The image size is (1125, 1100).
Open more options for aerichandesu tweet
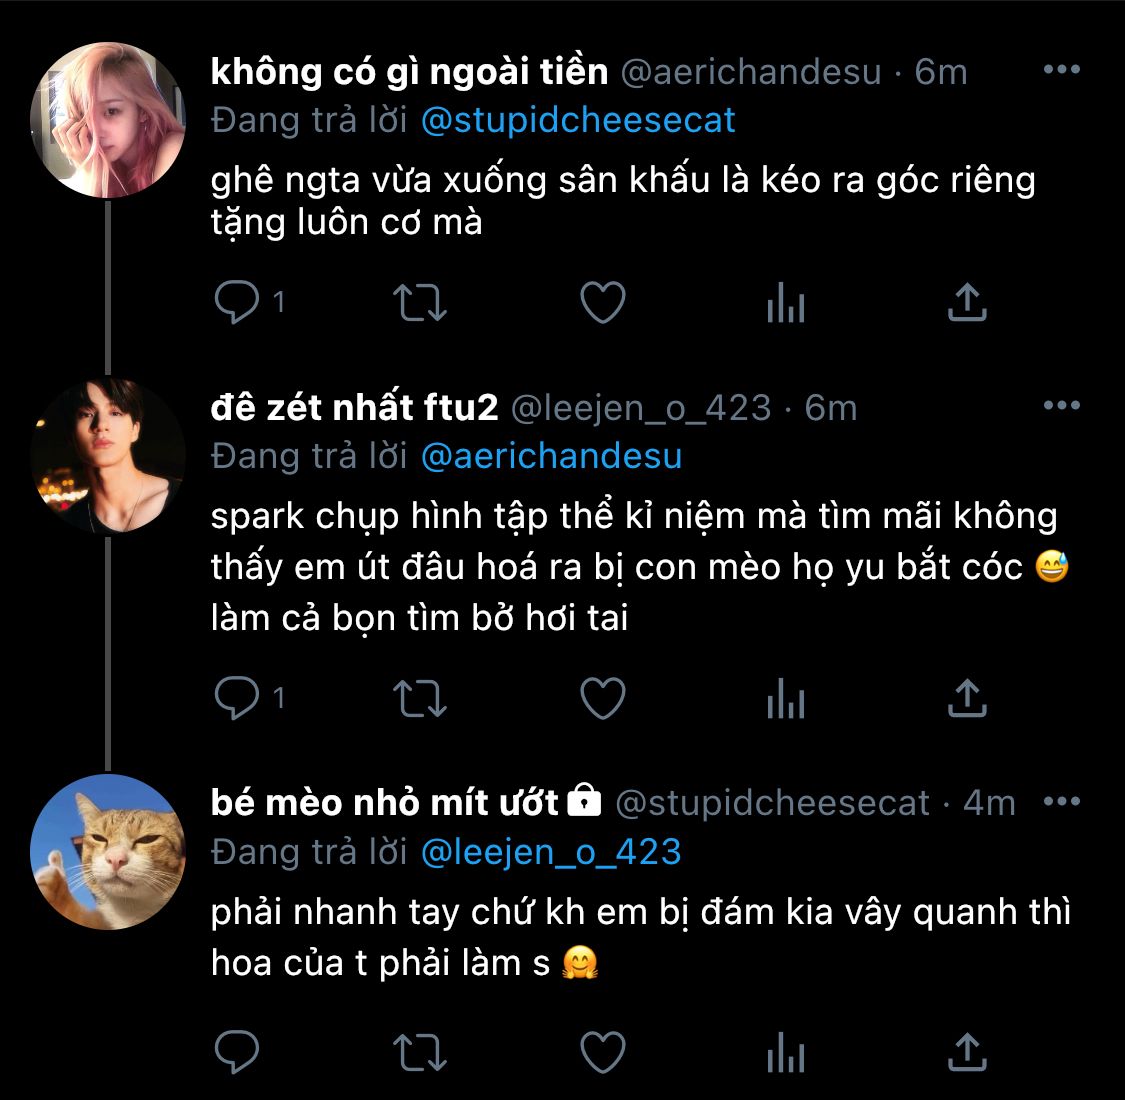1061,70
